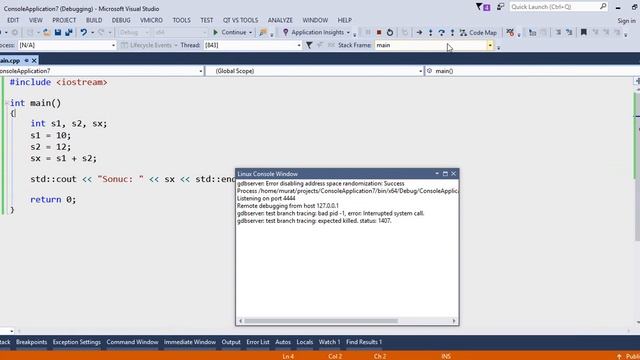Viewport: 640px width, 360px height.
Task: Click the Undo arrow icon
Action: (83, 32)
